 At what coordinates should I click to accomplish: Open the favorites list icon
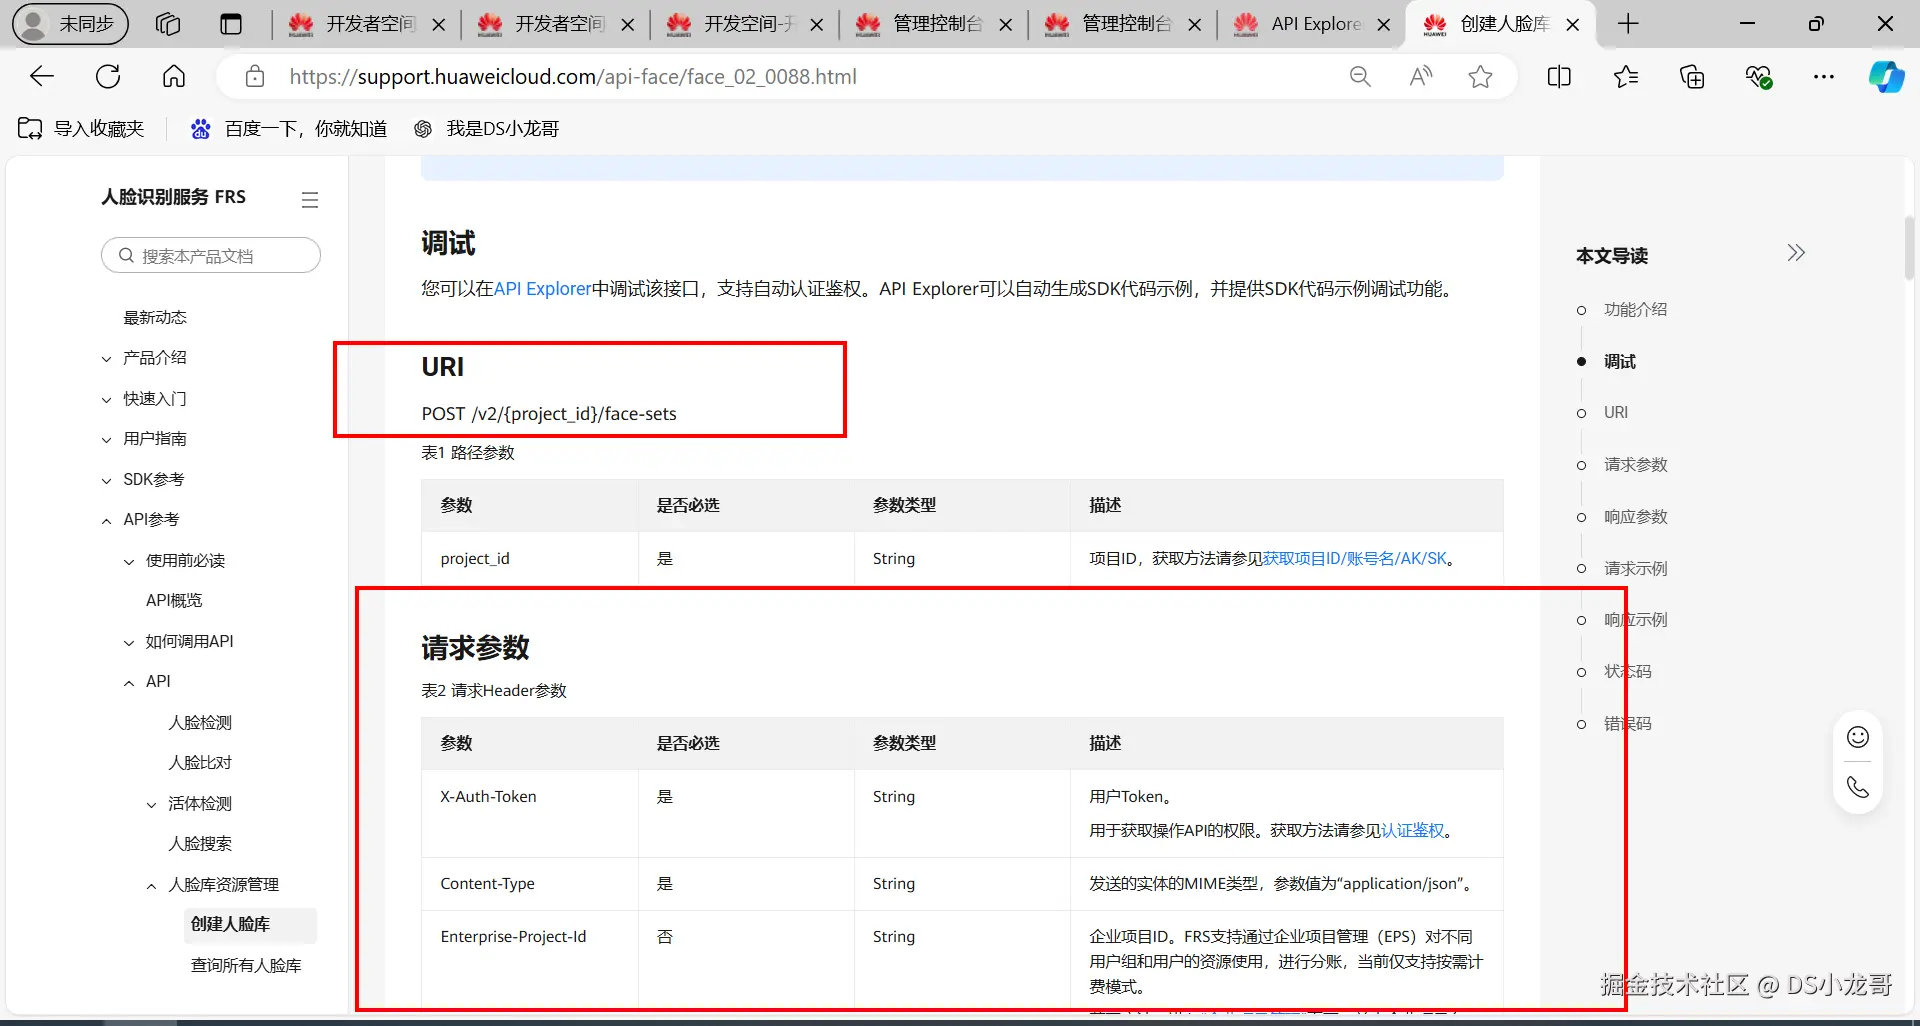(1626, 76)
